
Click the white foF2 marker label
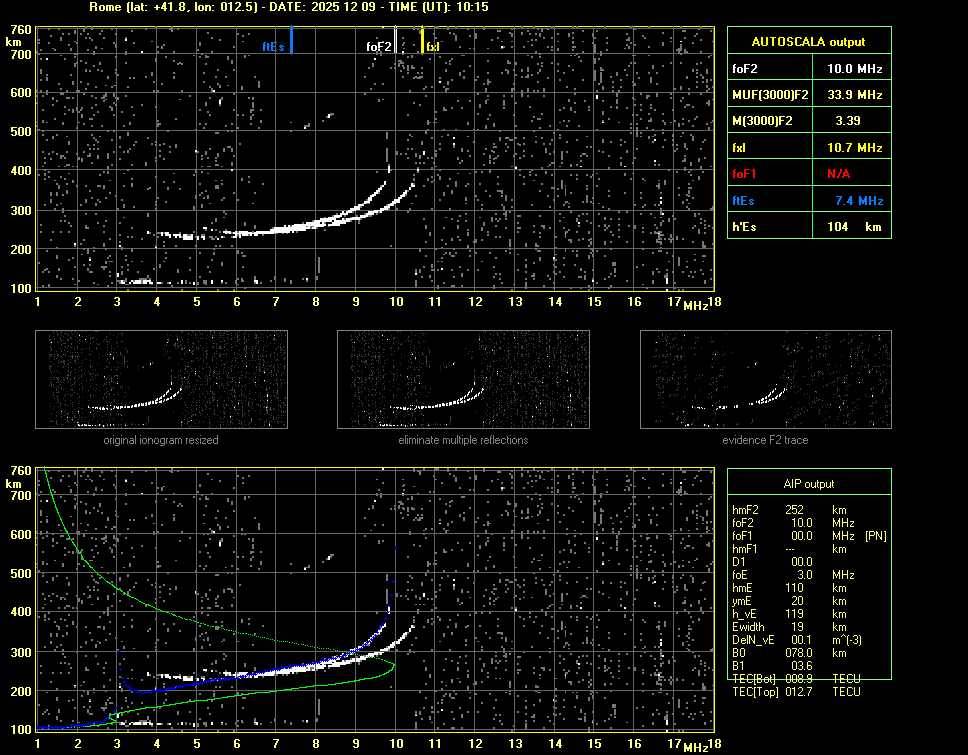click(378, 47)
